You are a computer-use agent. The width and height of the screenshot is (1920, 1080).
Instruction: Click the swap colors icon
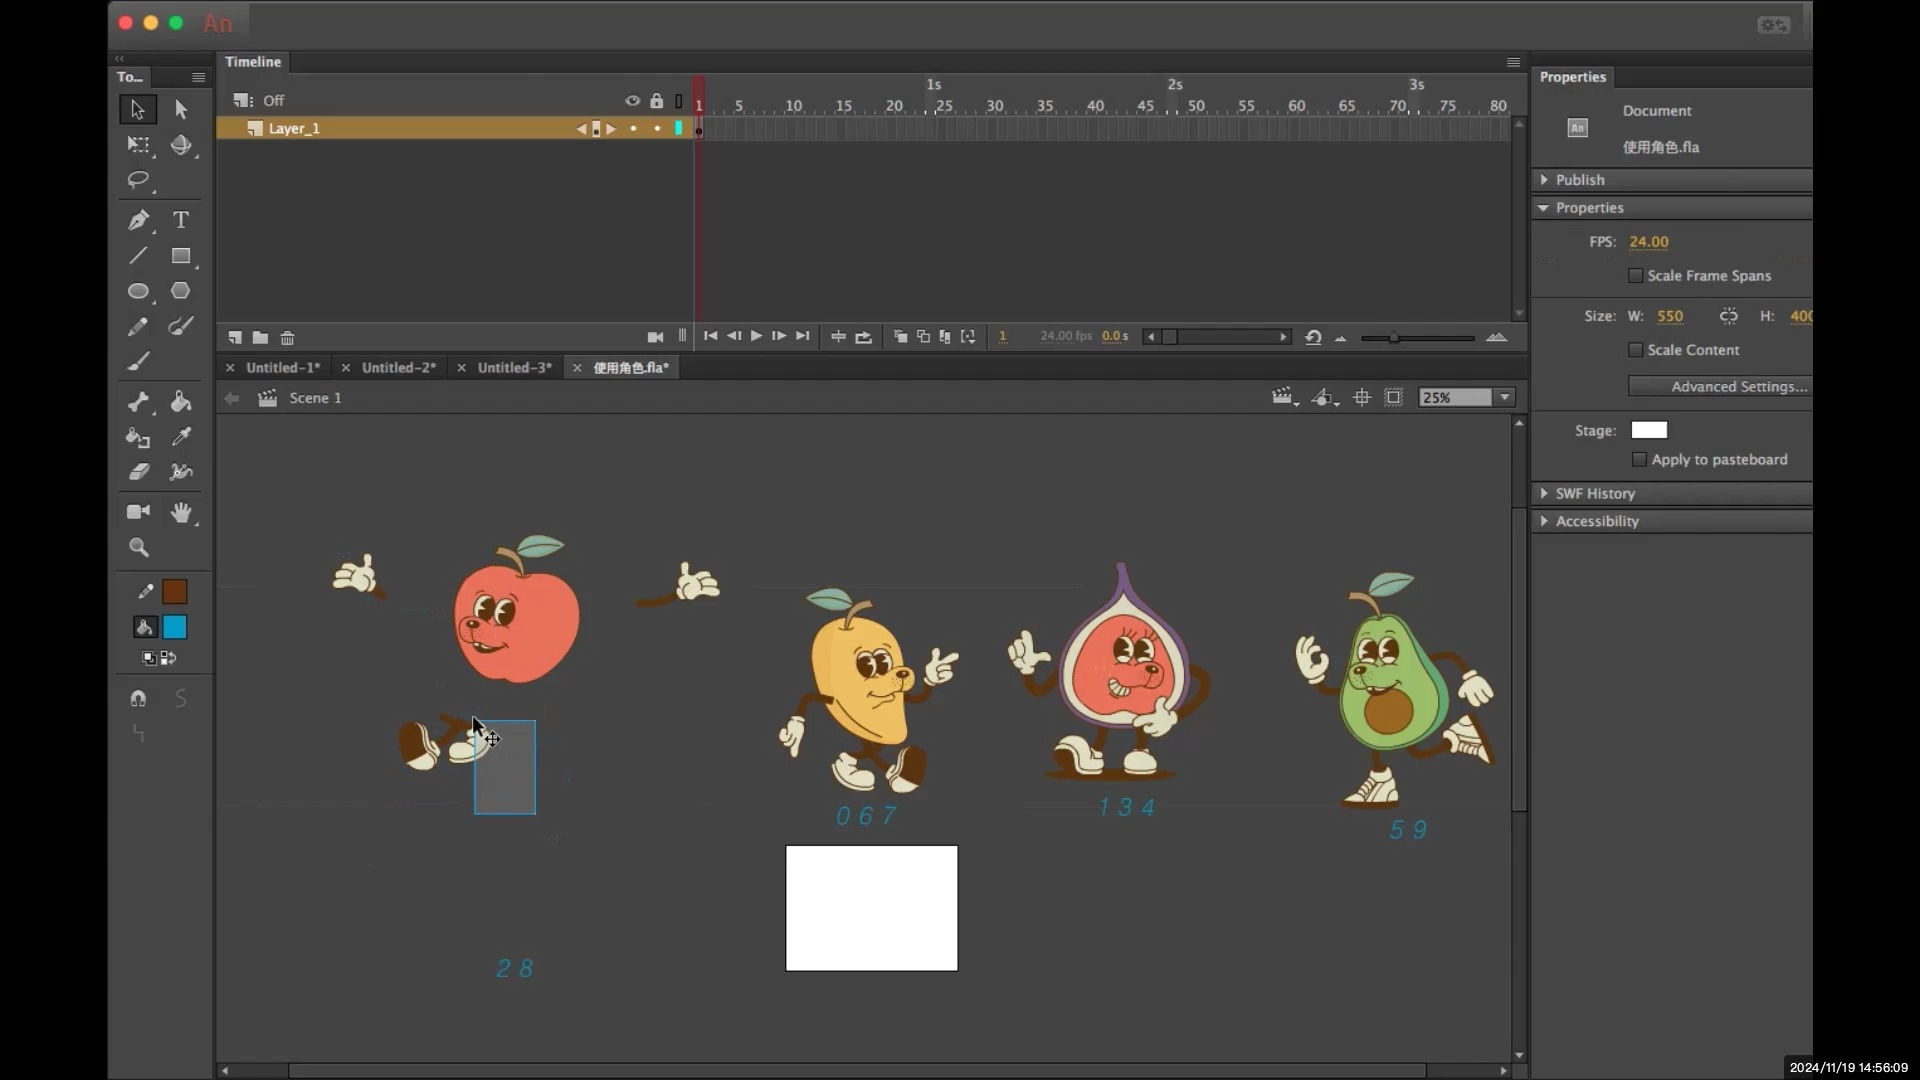pyautogui.click(x=168, y=658)
